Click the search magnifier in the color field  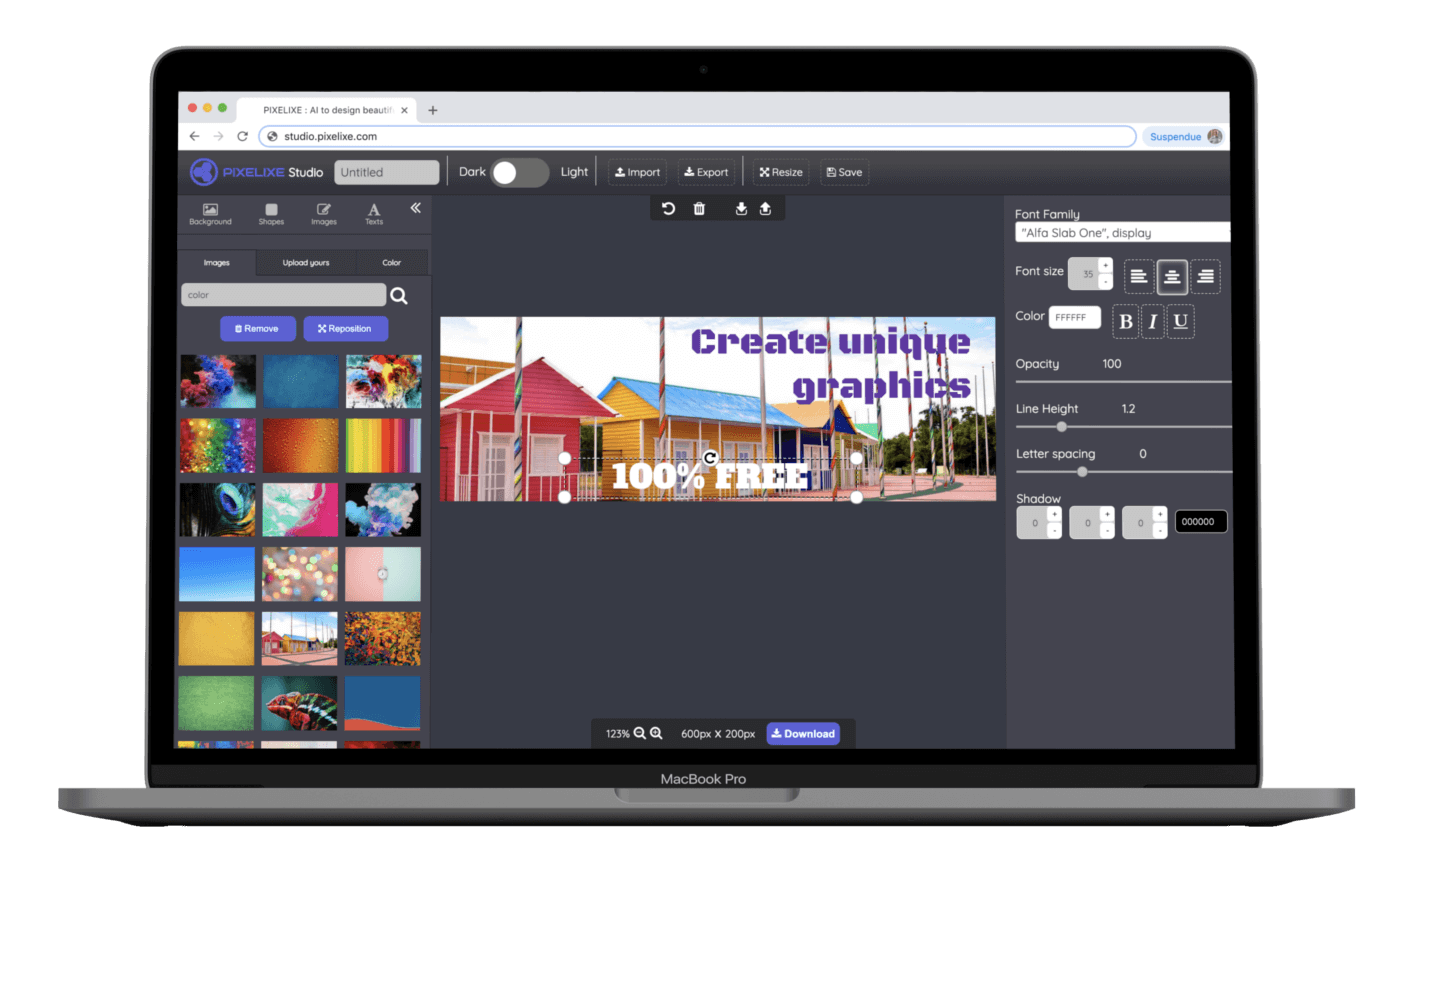point(399,294)
